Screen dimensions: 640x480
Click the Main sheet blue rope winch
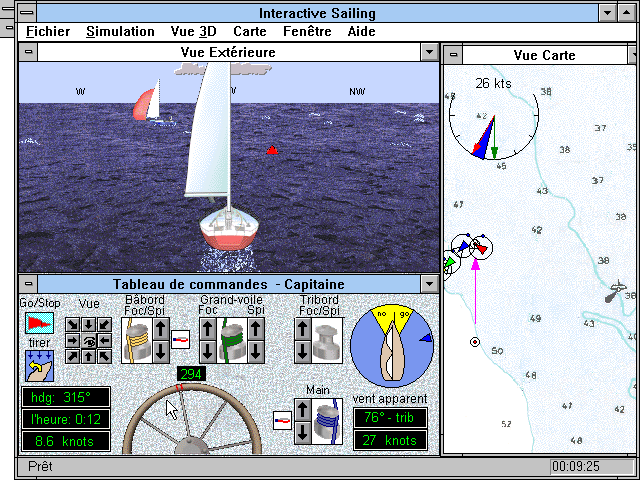pos(327,422)
